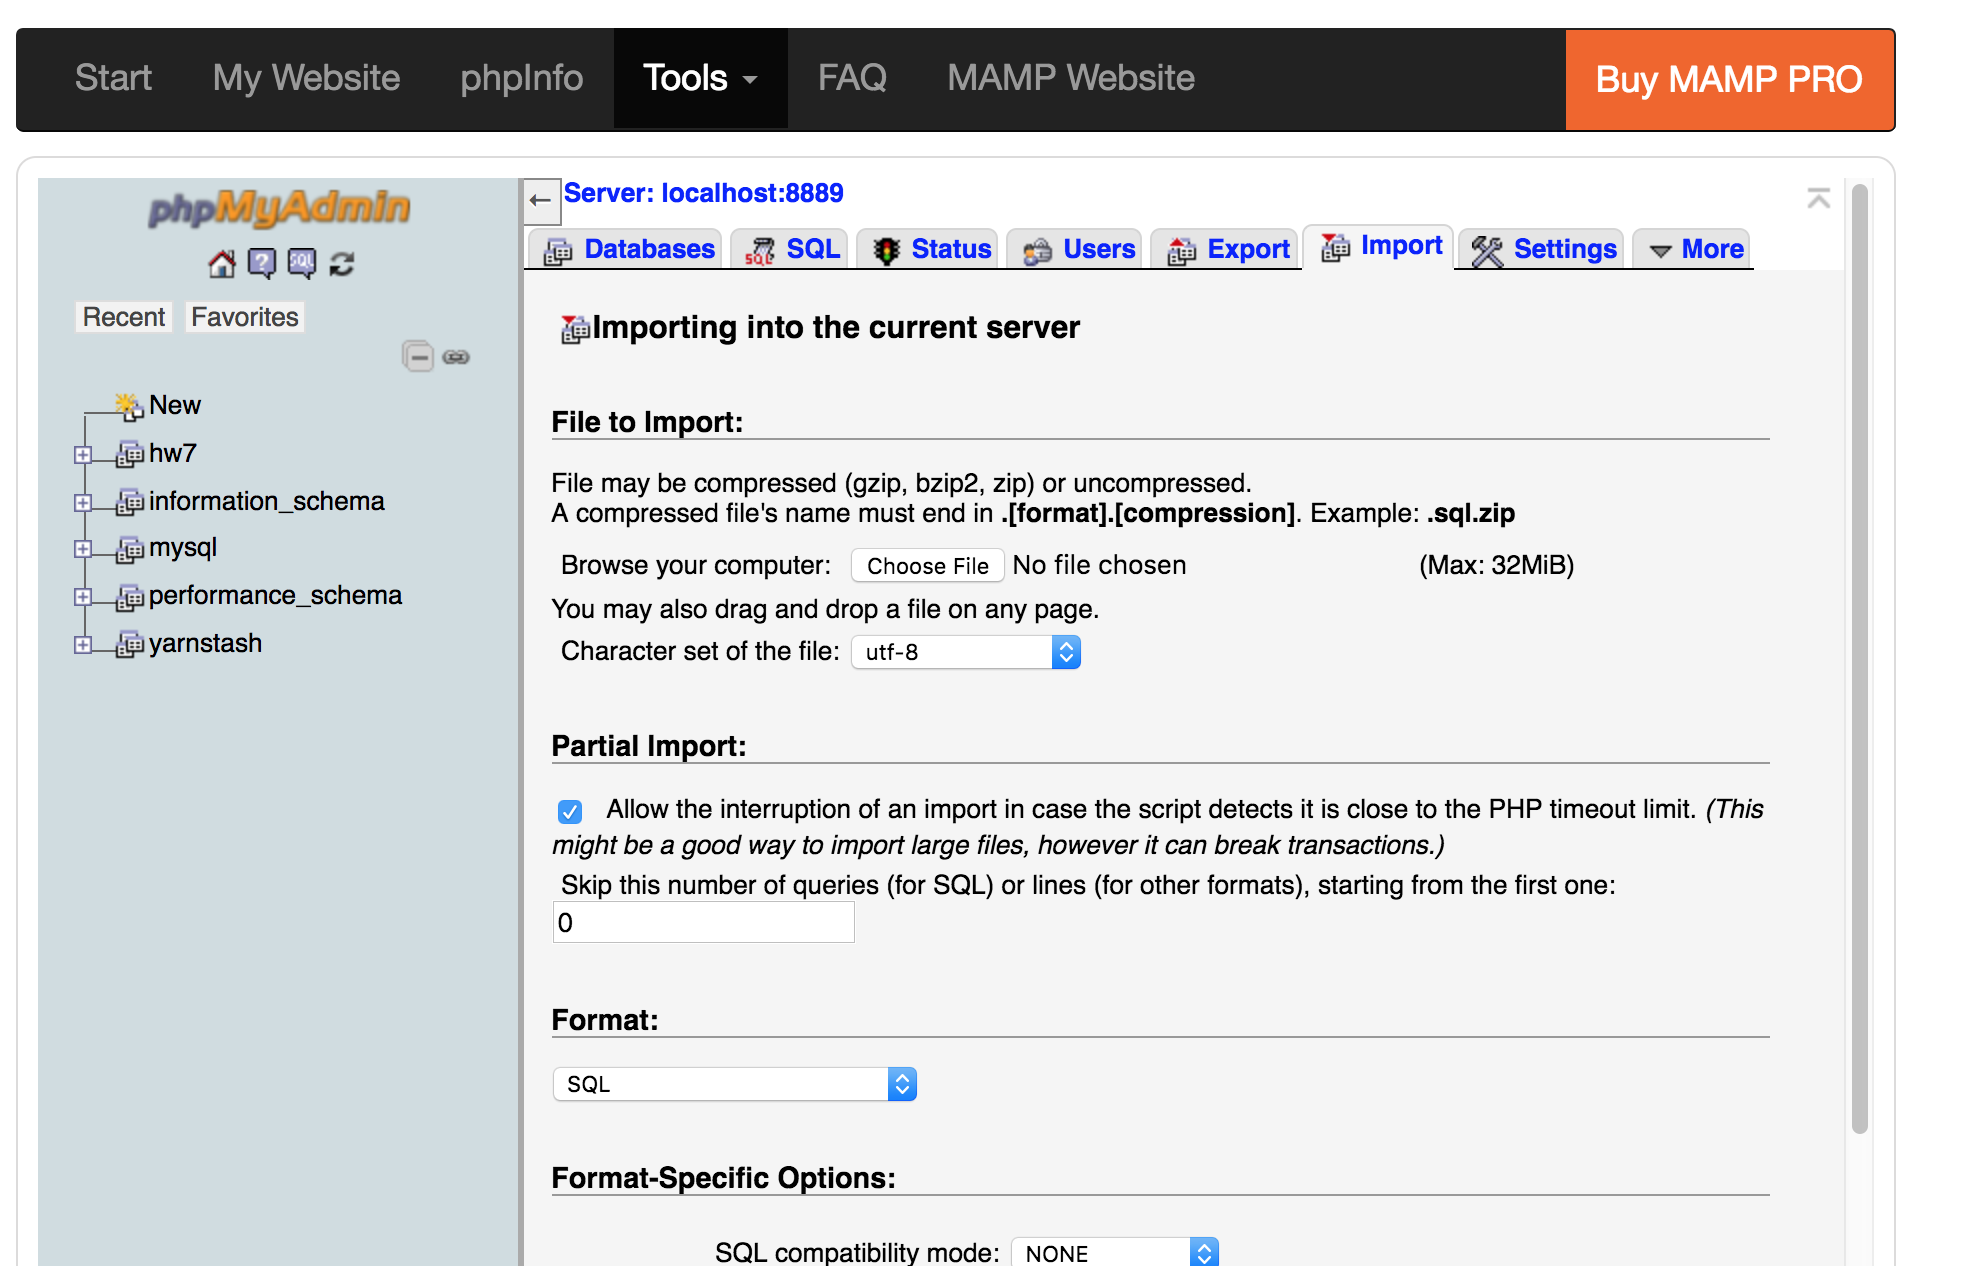Expand the yarnstash database node

pos(83,645)
